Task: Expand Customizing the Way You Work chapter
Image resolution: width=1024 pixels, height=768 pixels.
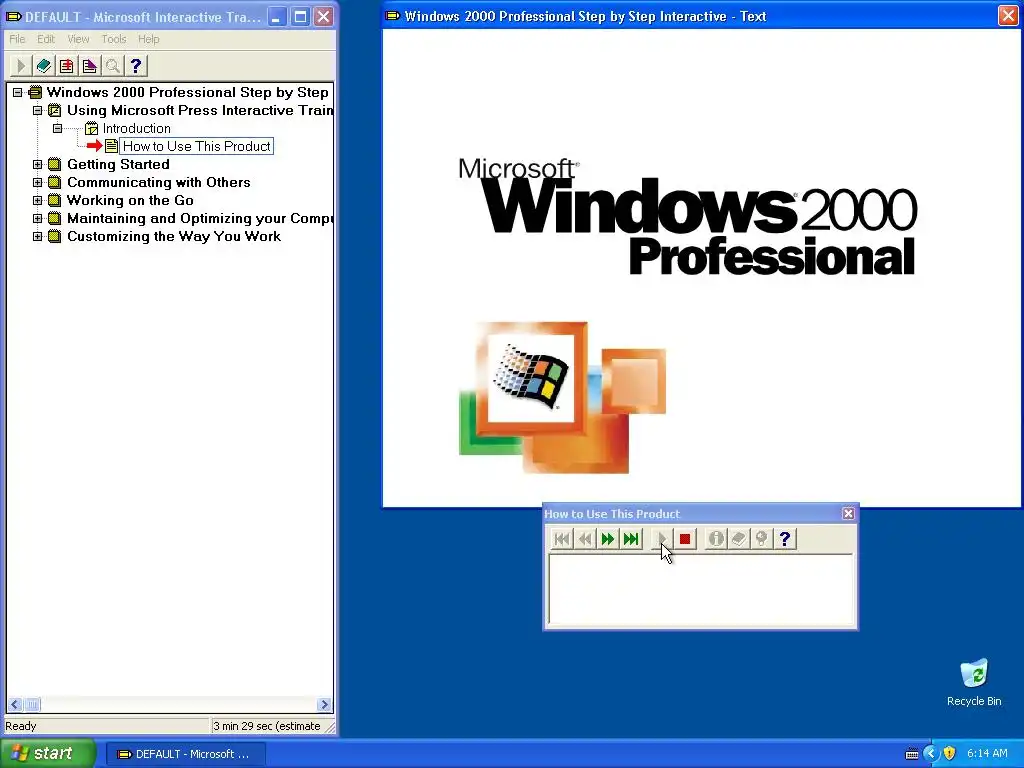Action: 37,236
